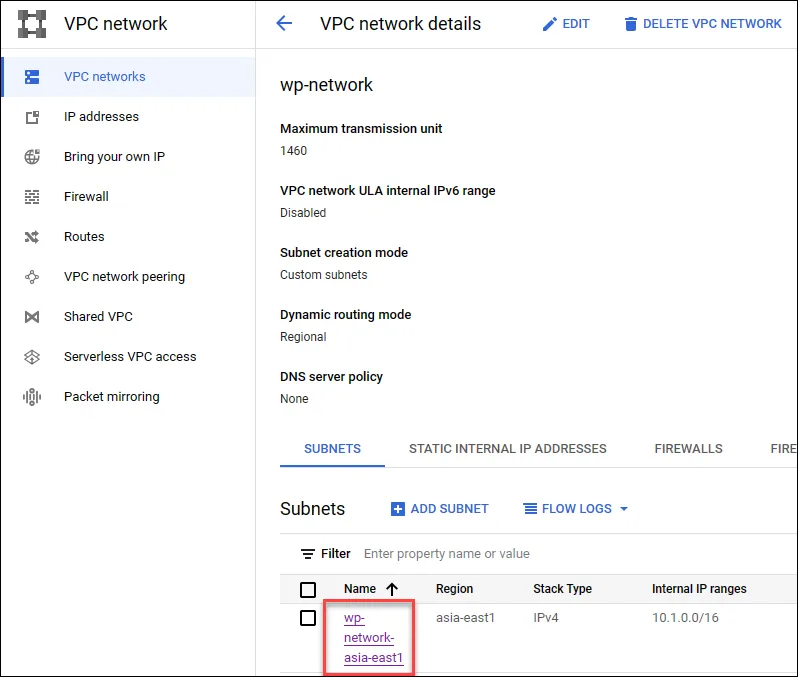Click the Firewall brick-wall icon

[x=32, y=197]
